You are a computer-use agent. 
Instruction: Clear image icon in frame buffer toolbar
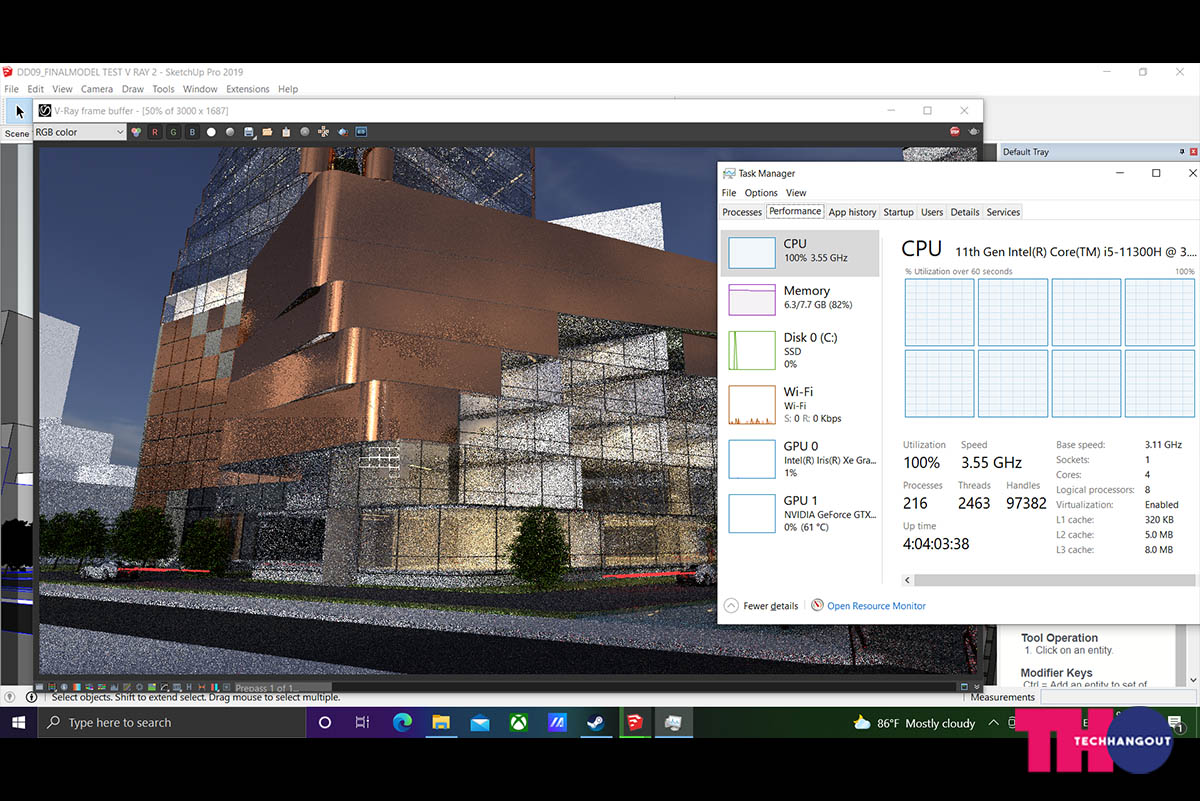(x=286, y=132)
